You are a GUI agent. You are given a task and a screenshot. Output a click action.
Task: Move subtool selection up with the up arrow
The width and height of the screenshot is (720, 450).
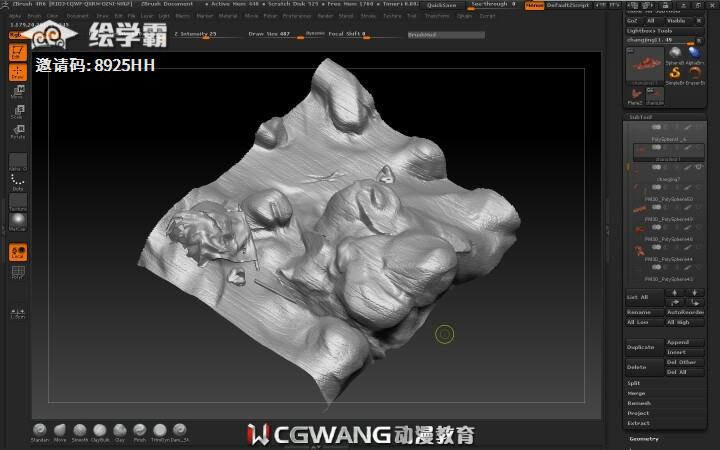675,292
